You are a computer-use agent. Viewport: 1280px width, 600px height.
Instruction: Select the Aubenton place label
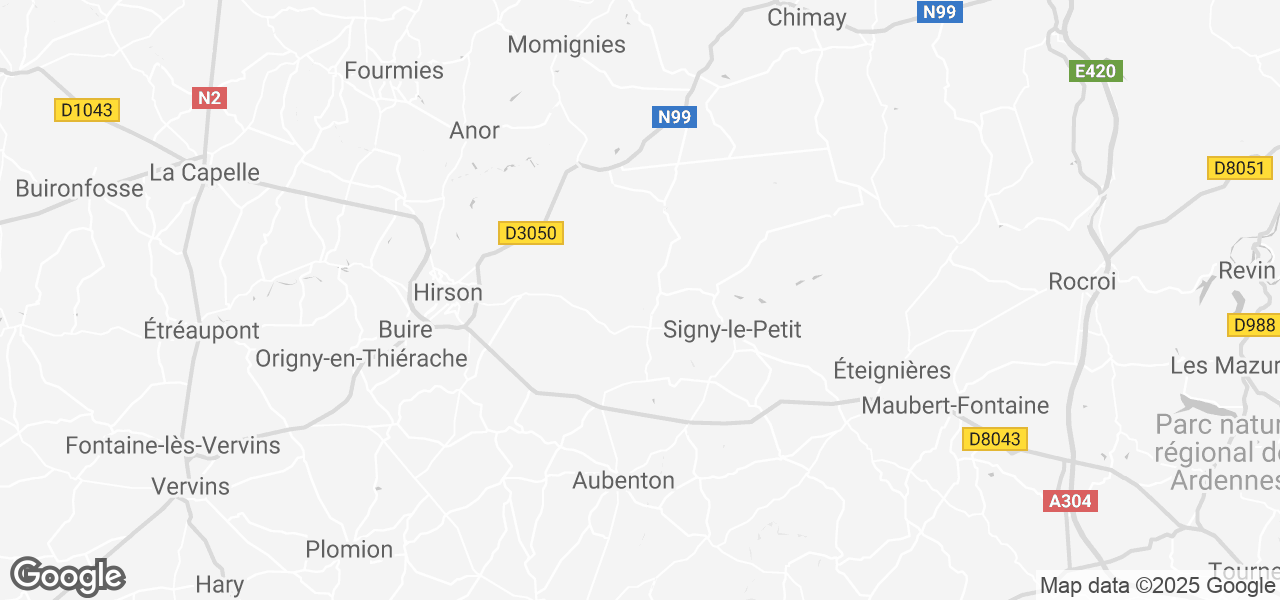(624, 480)
